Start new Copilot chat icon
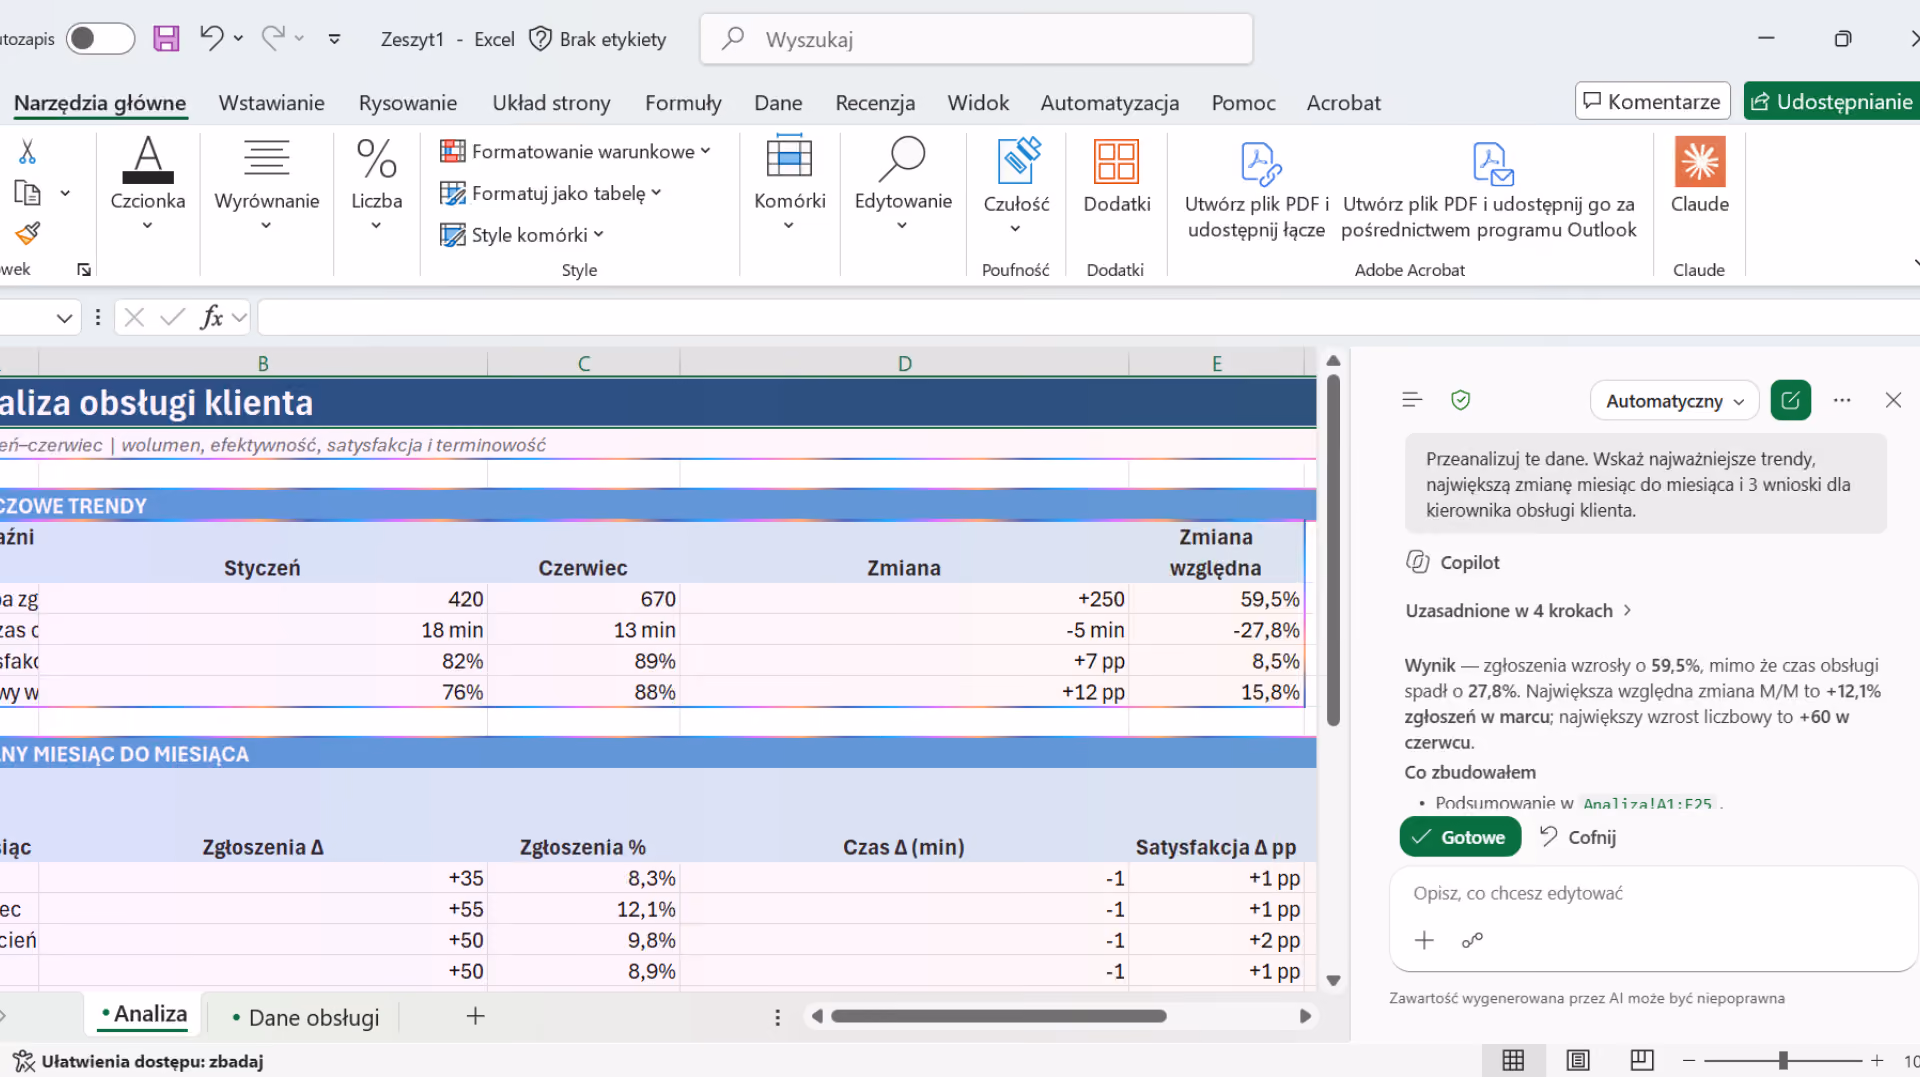 pos(1790,401)
